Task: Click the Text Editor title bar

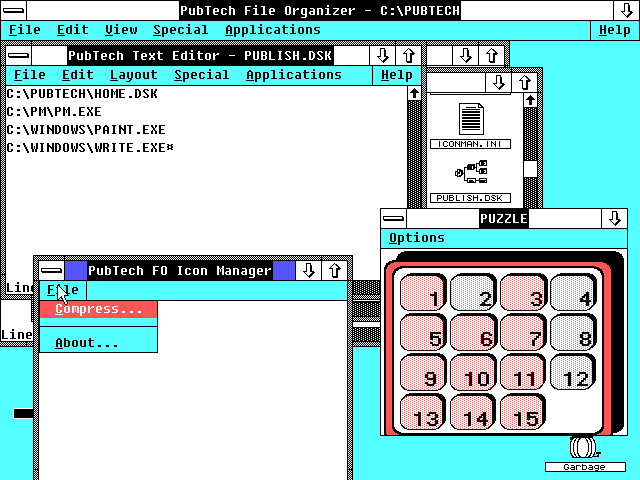Action: [200, 56]
